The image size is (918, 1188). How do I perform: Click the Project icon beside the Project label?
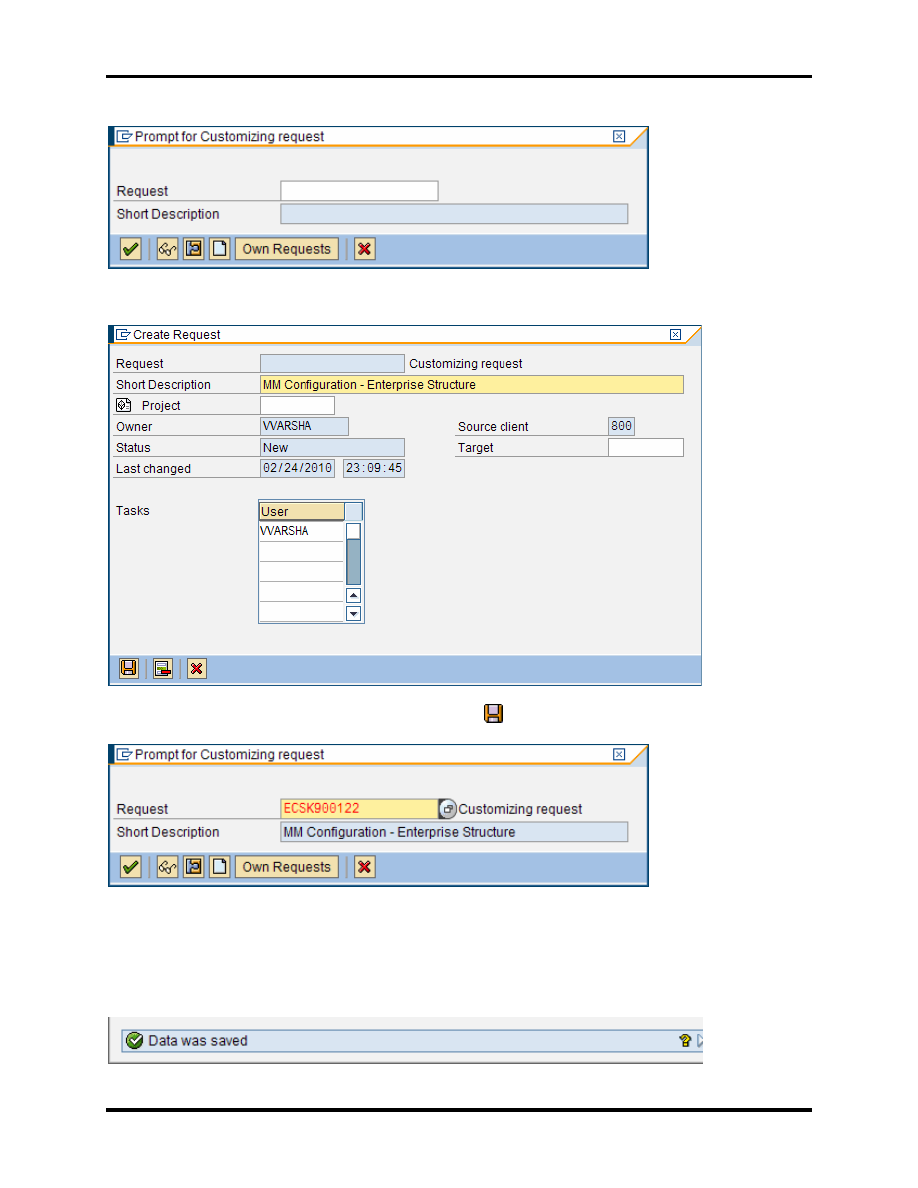pyautogui.click(x=124, y=405)
